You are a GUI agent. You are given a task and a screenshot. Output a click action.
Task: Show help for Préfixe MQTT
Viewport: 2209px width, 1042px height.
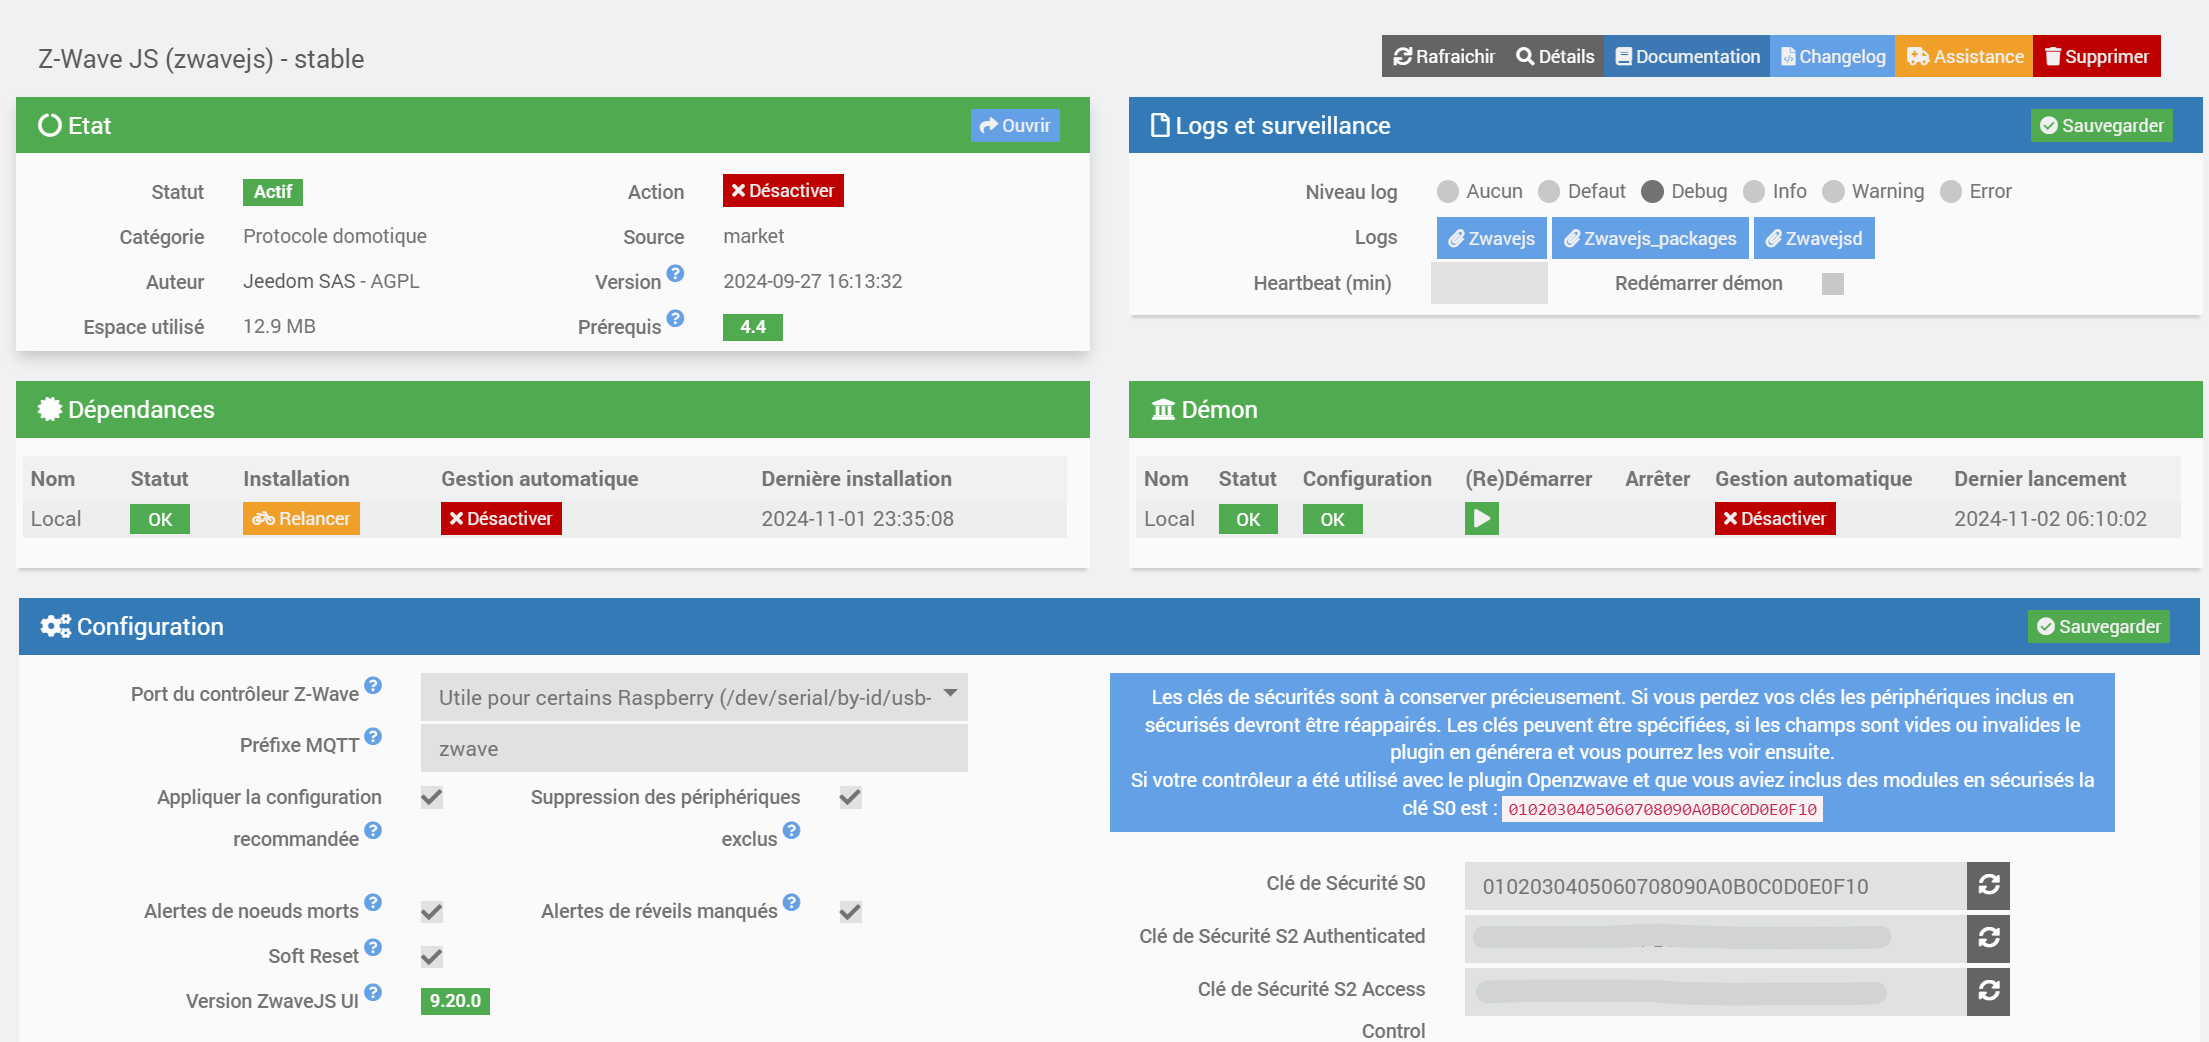point(373,736)
